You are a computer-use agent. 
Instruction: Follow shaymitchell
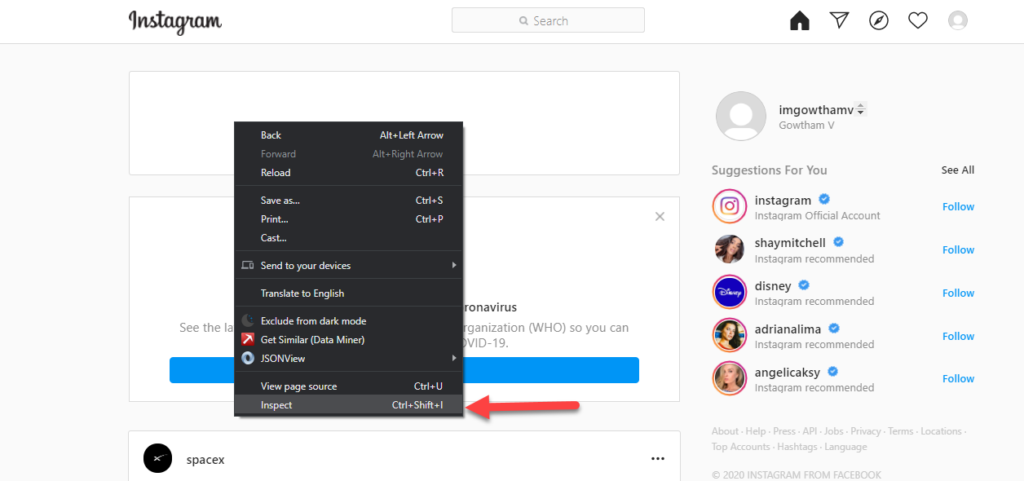pos(958,250)
